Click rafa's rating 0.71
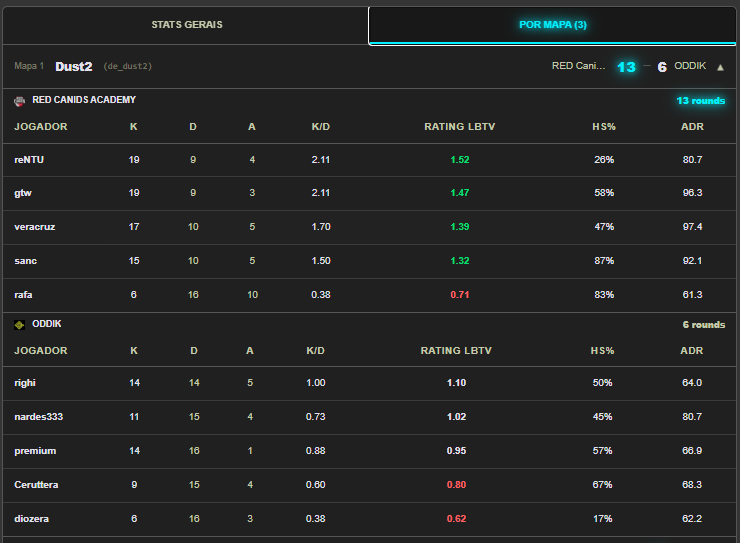Image resolution: width=740 pixels, height=543 pixels. (460, 295)
